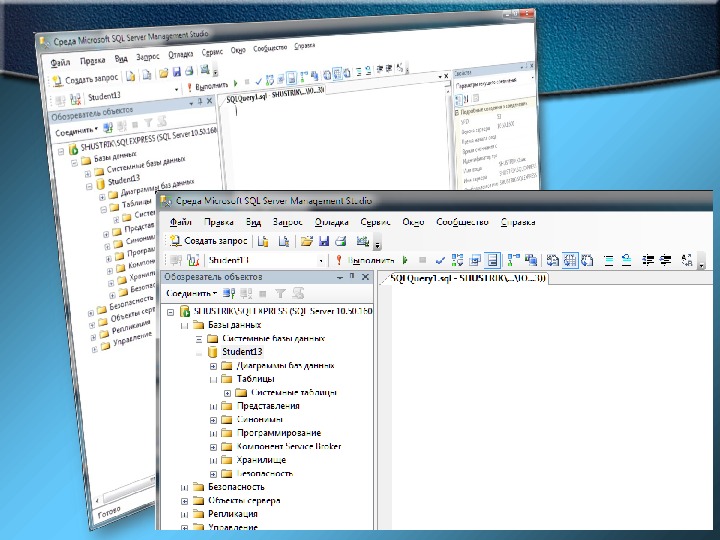The image size is (720, 540).
Task: Click Open File icon in back window toolbar
Action: (x=163, y=73)
